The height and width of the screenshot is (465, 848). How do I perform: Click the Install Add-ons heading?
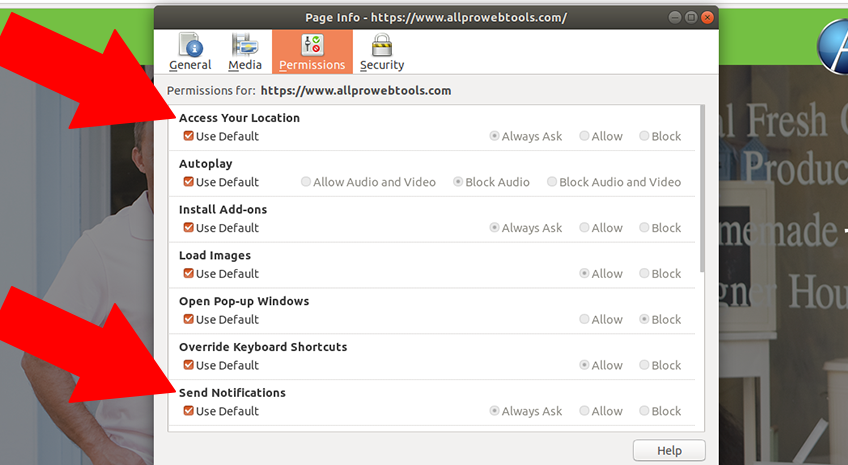(x=223, y=209)
